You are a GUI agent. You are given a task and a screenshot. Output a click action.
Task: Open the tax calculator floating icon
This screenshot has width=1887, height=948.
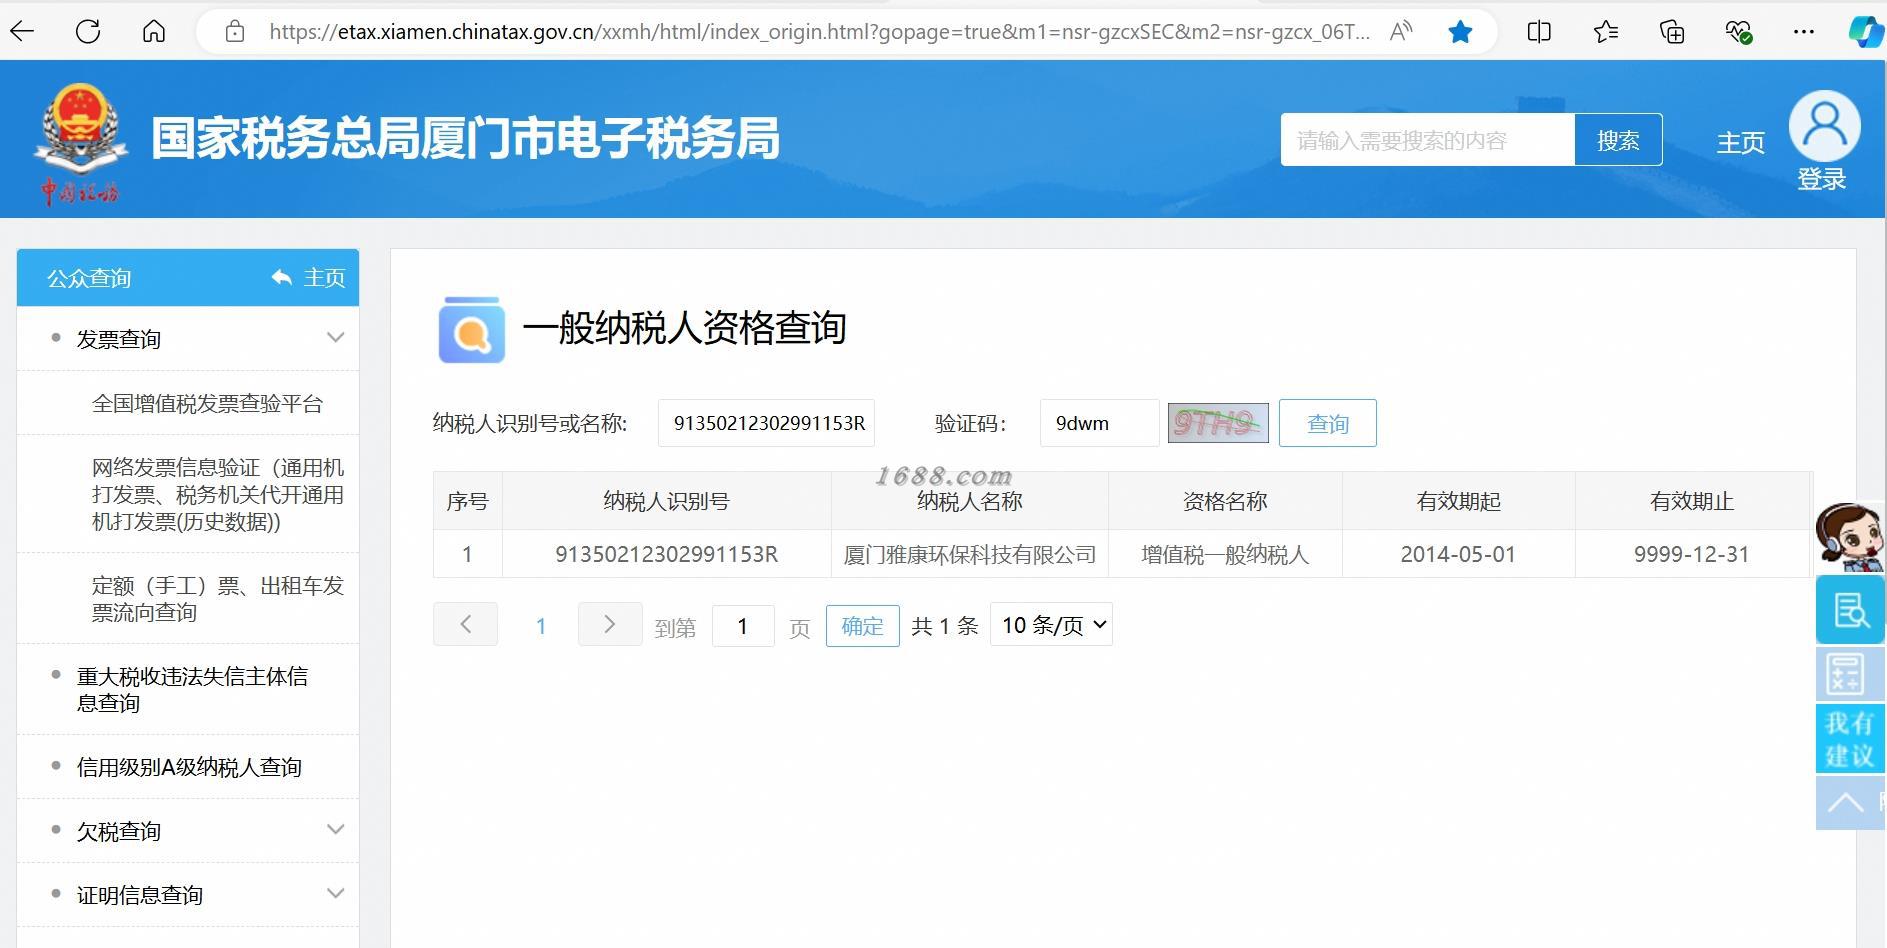pyautogui.click(x=1850, y=674)
